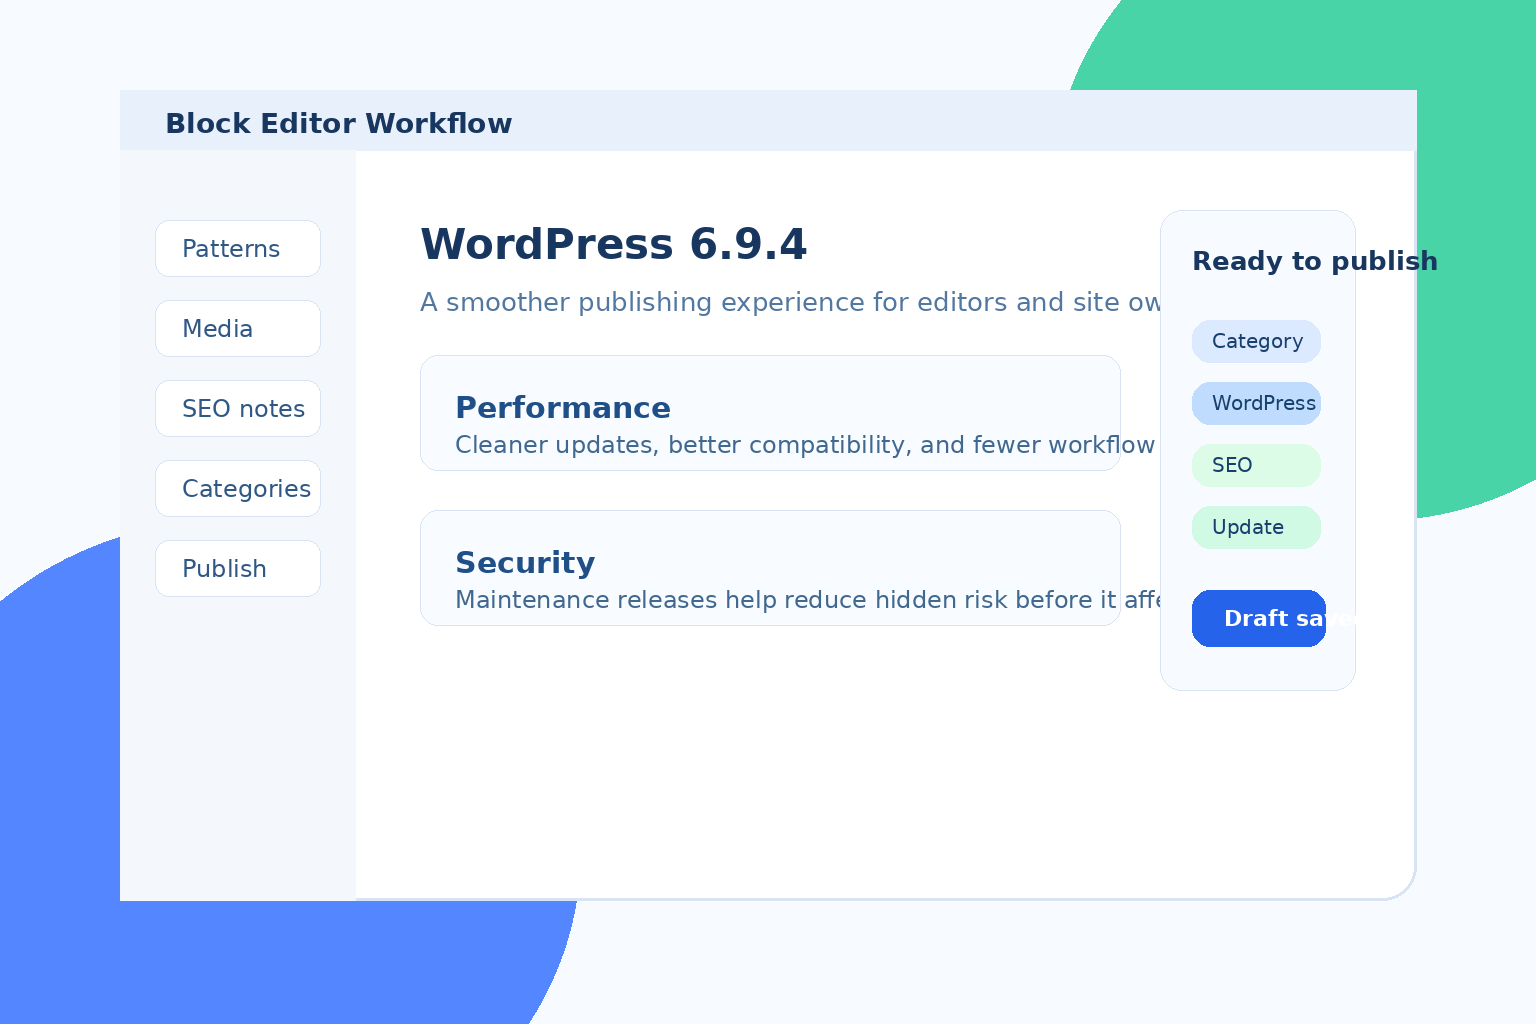Open the Security card
1536x1024 pixels.
[x=770, y=568]
